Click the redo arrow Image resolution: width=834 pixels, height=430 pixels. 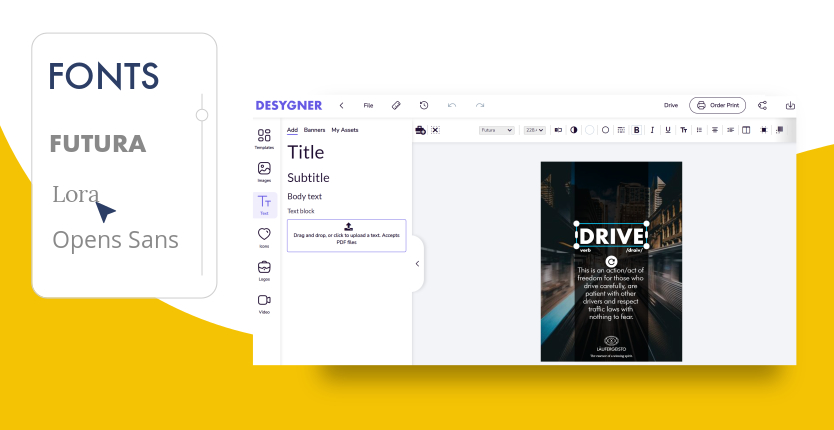pos(480,105)
